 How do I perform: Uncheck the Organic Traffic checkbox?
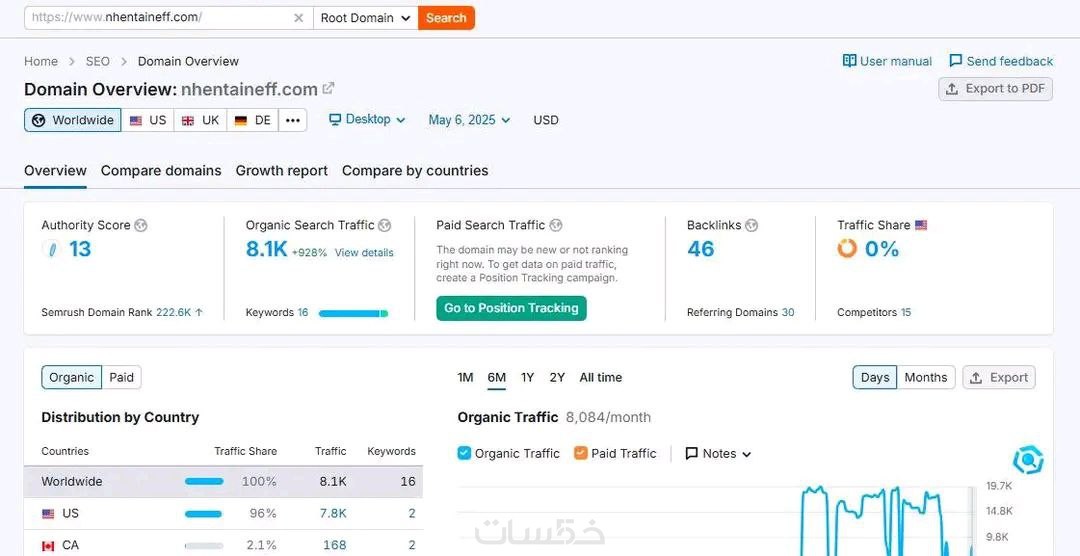[x=464, y=453]
